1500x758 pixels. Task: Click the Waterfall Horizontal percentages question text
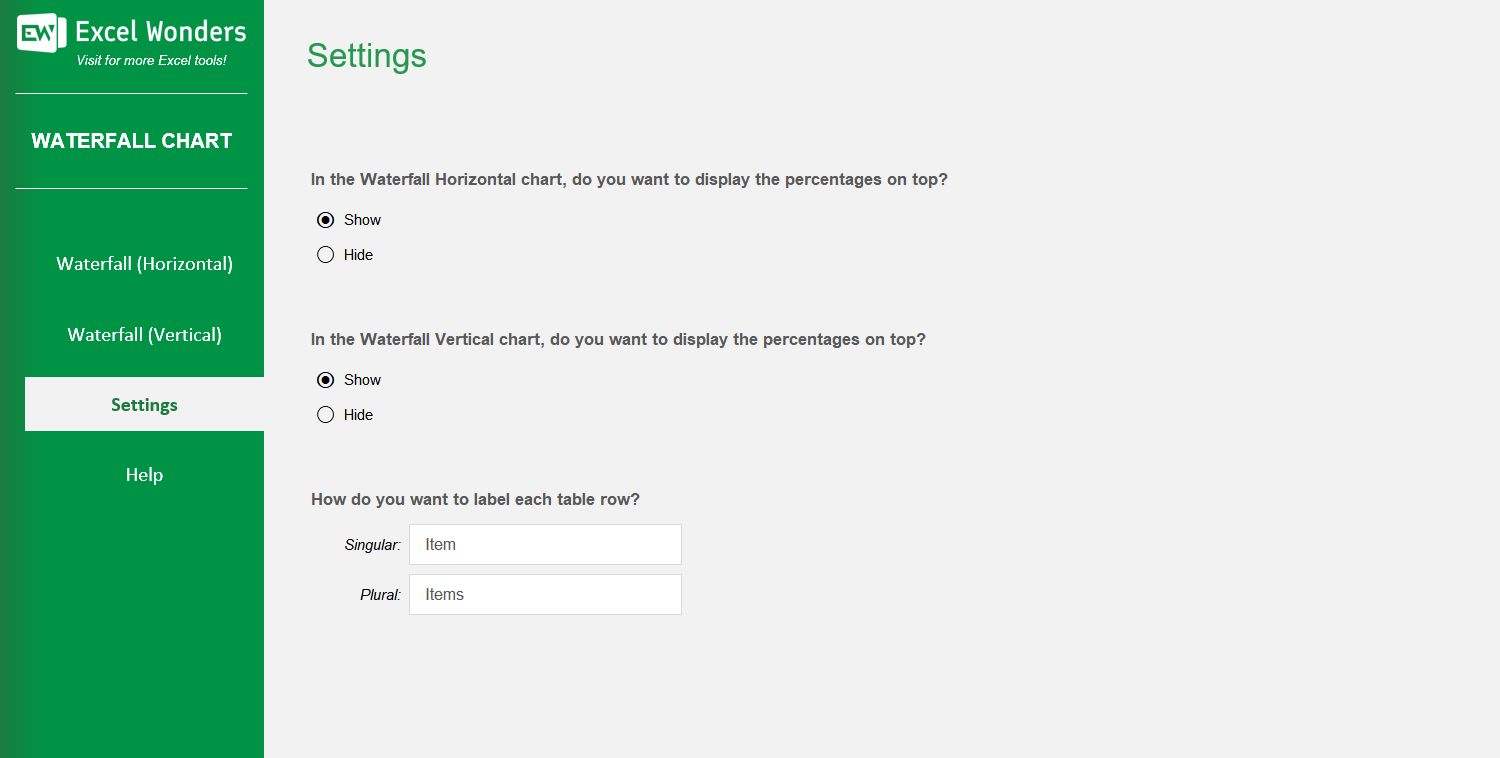[x=629, y=180]
